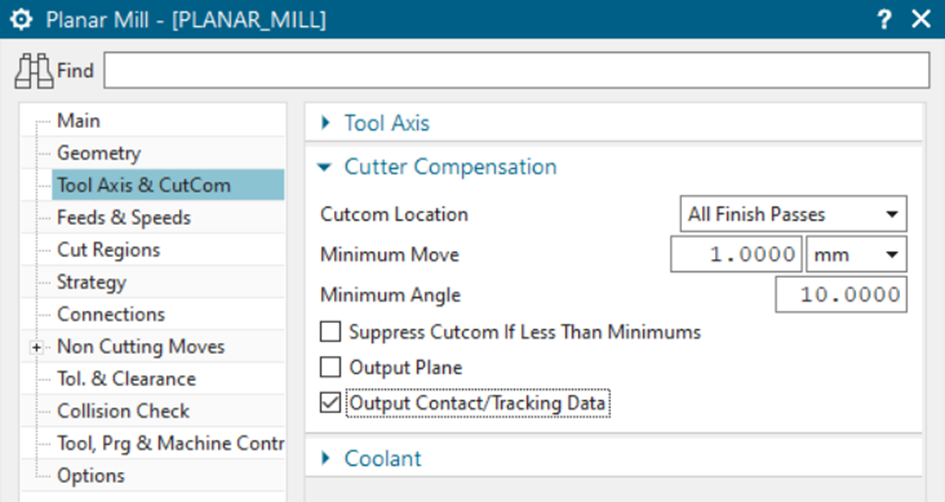Click the Minimum Angle value field

coord(840,296)
